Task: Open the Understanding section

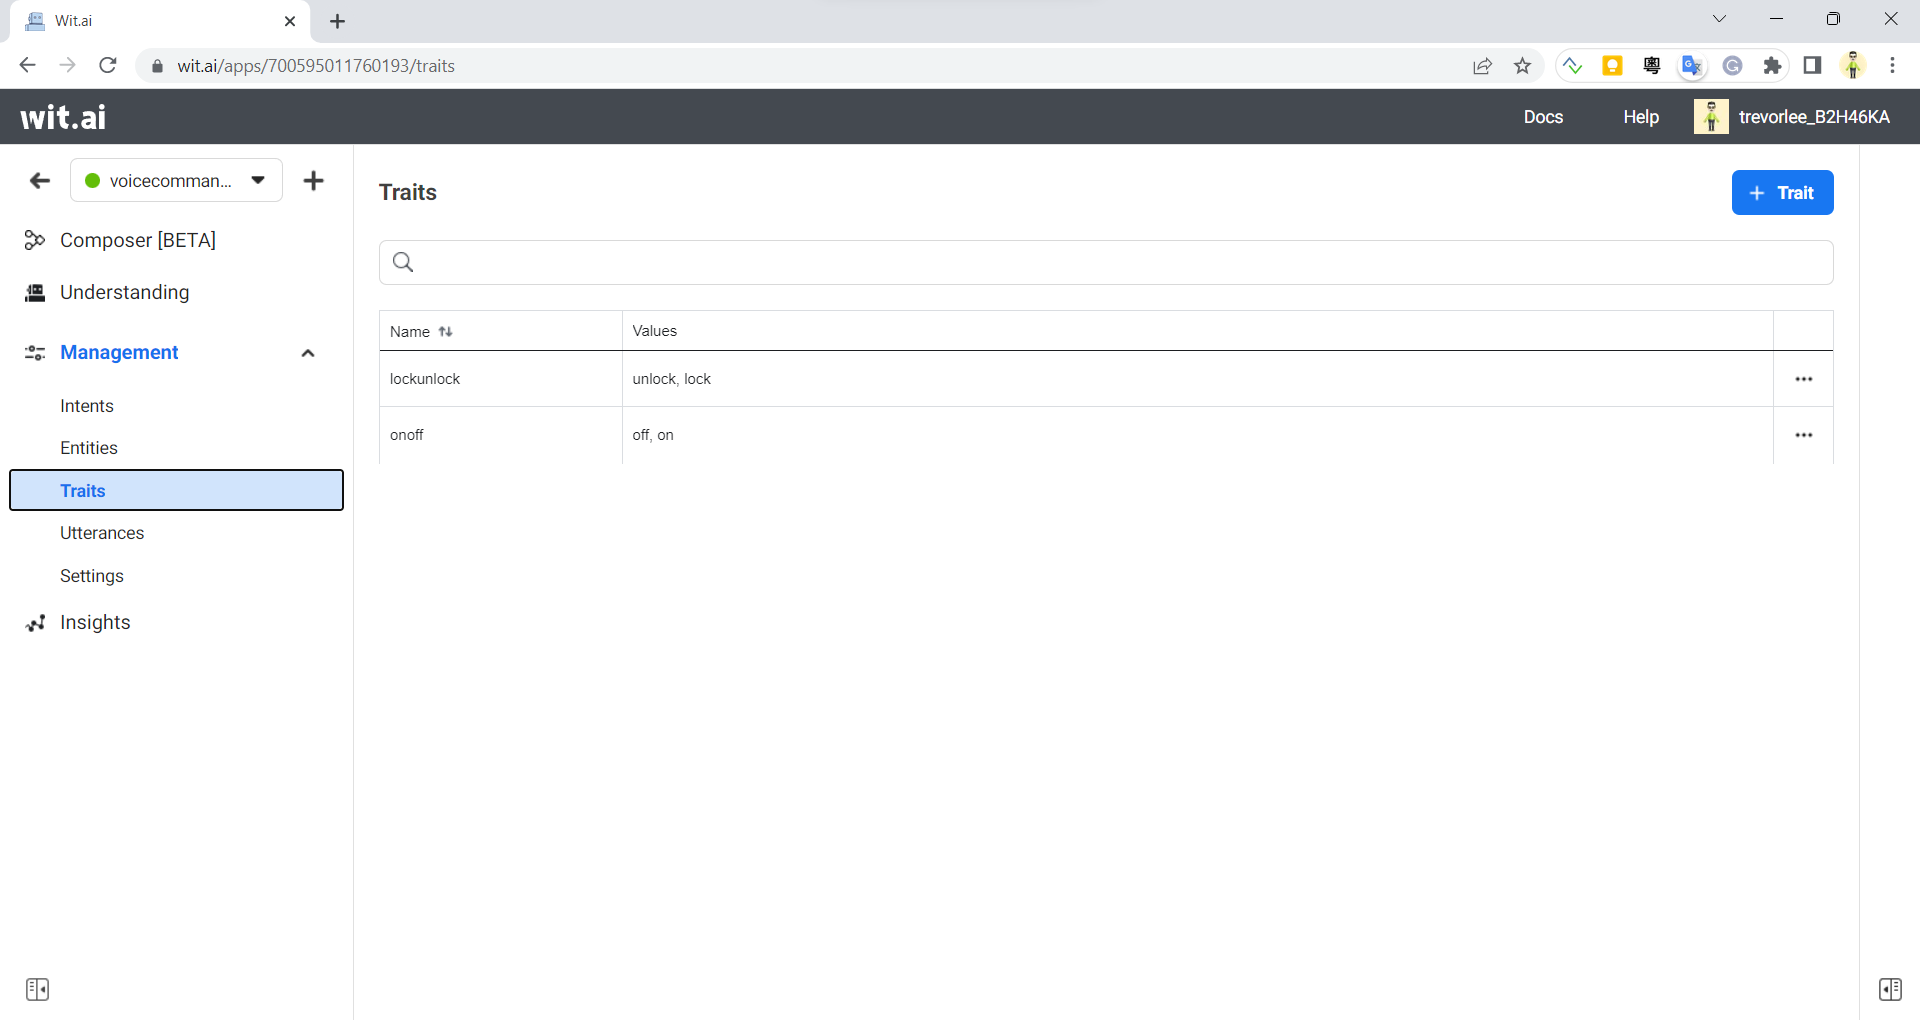Action: coord(124,292)
